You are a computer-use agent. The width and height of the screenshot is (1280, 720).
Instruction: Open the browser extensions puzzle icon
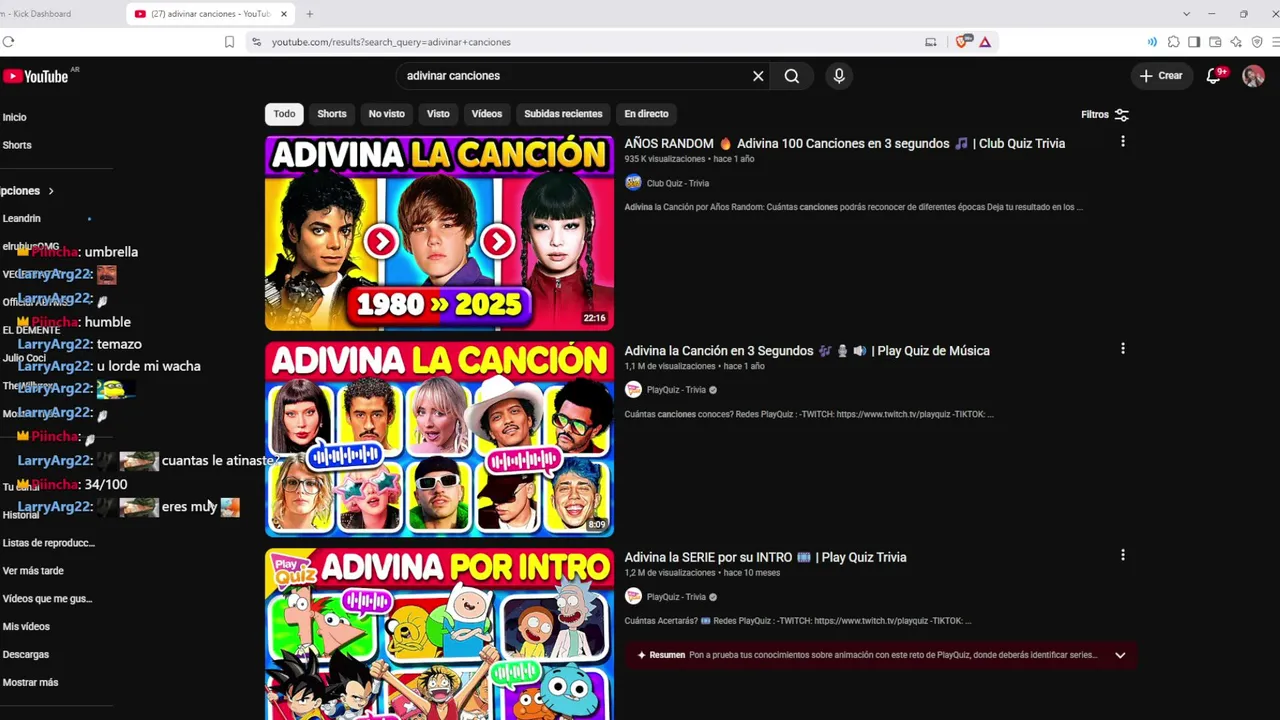pos(1174,42)
